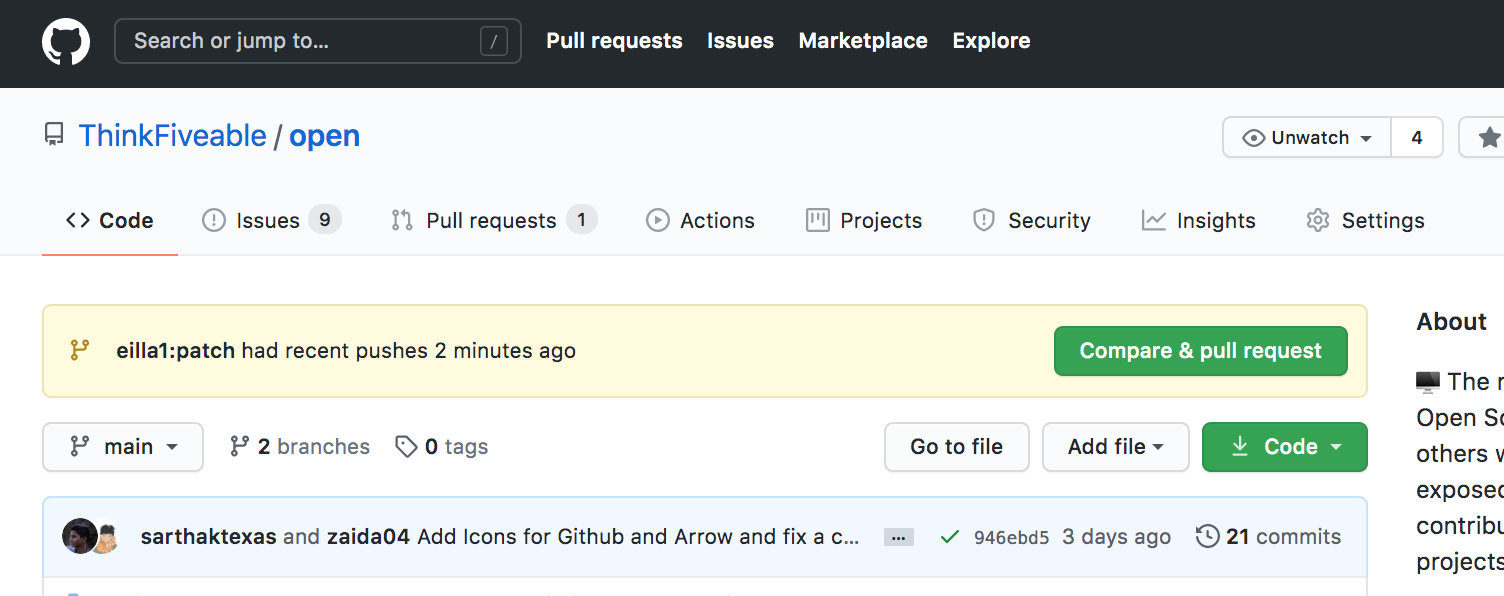Click the Settings gear icon

[x=1318, y=221]
